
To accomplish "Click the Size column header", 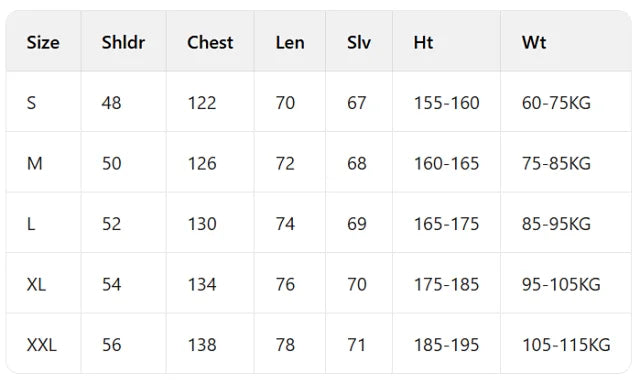I will [43, 42].
